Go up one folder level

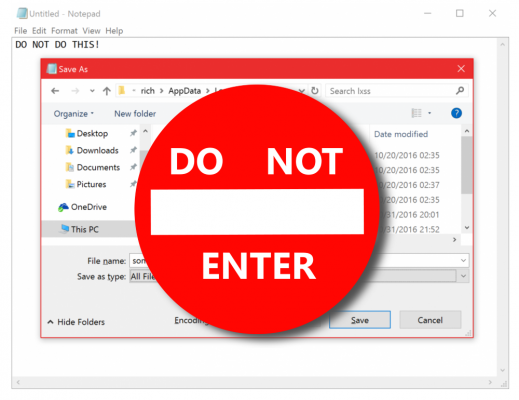[107, 91]
